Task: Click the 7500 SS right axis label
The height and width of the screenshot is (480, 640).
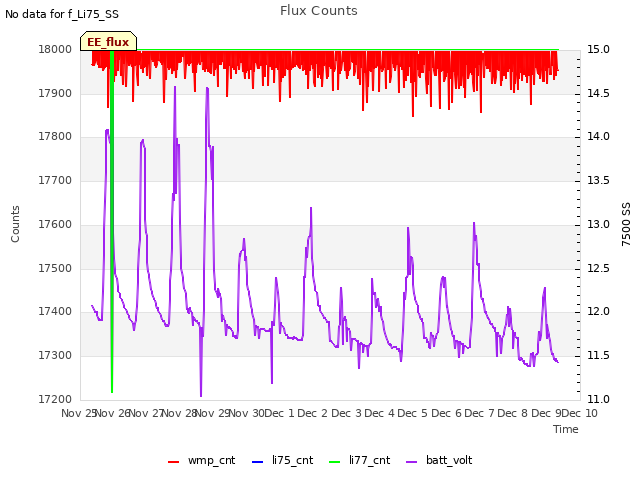Action: (626, 224)
